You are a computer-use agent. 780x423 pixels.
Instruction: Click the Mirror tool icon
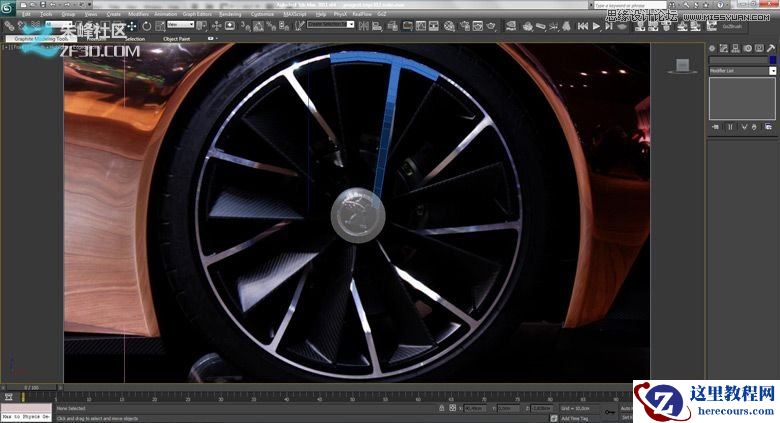coord(364,26)
